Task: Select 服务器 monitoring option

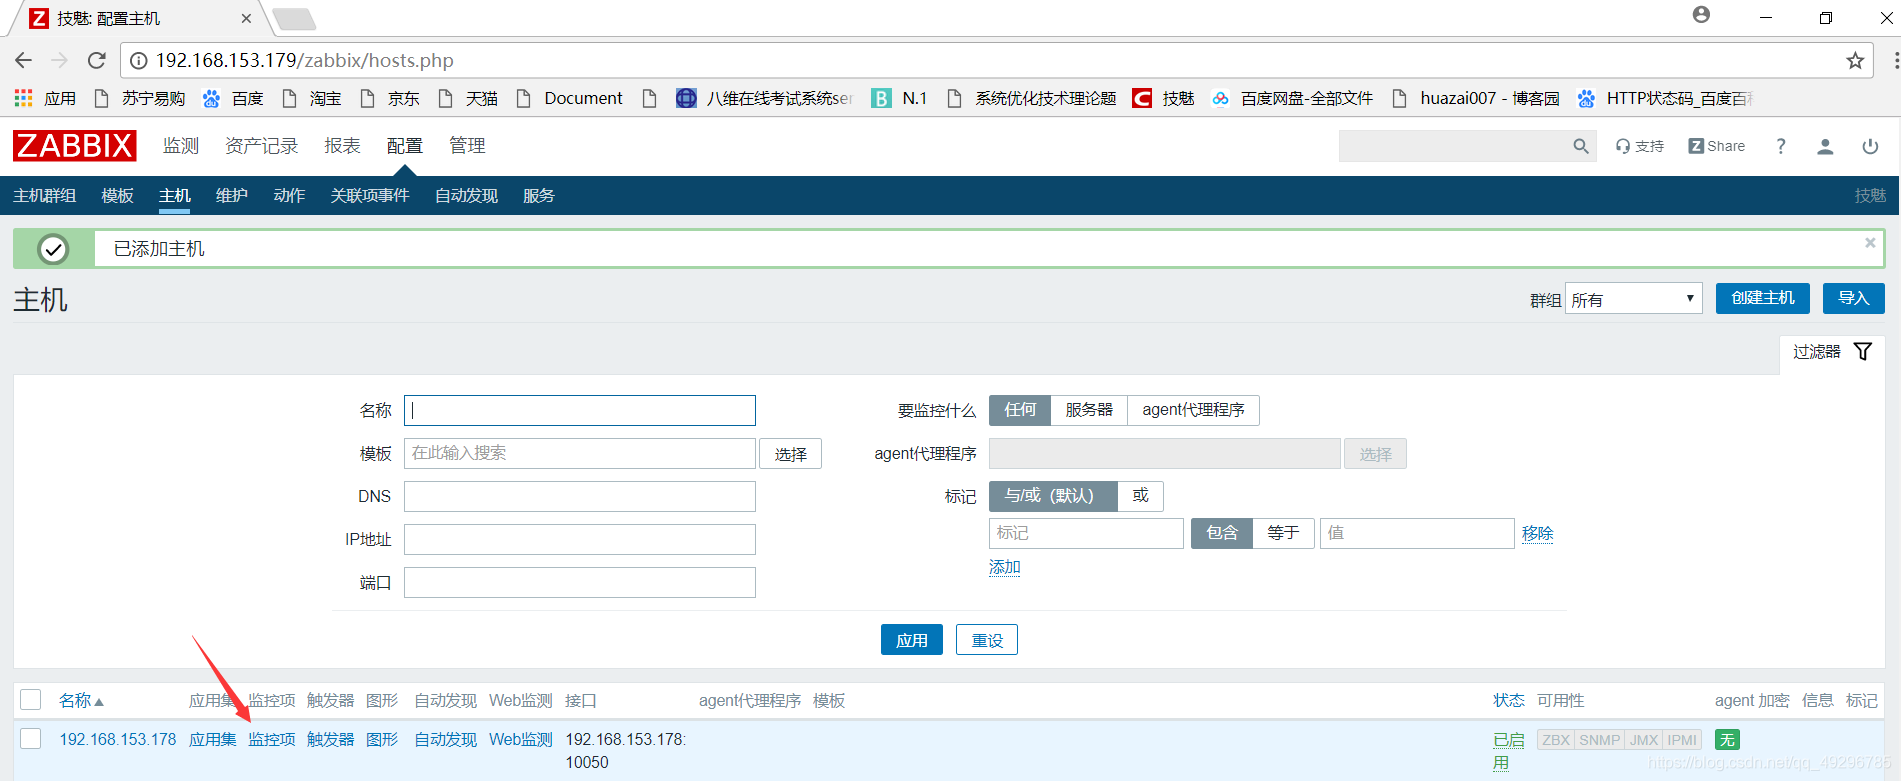Action: click(1089, 410)
